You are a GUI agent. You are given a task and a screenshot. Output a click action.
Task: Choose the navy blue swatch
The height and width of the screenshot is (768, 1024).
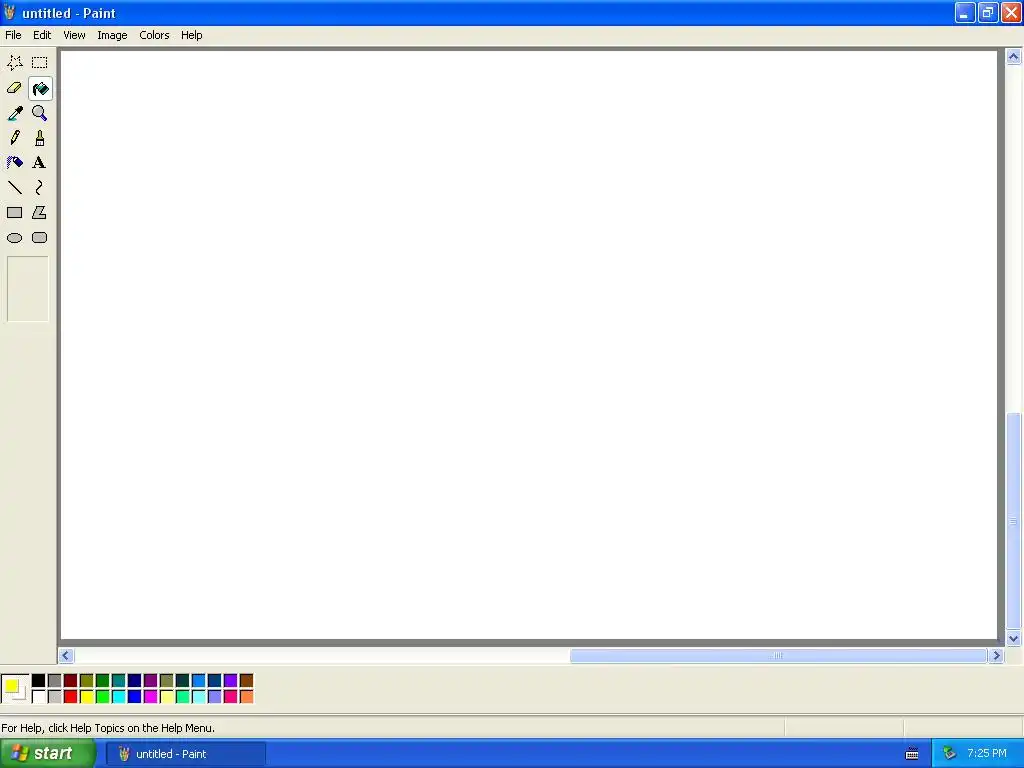coord(135,680)
